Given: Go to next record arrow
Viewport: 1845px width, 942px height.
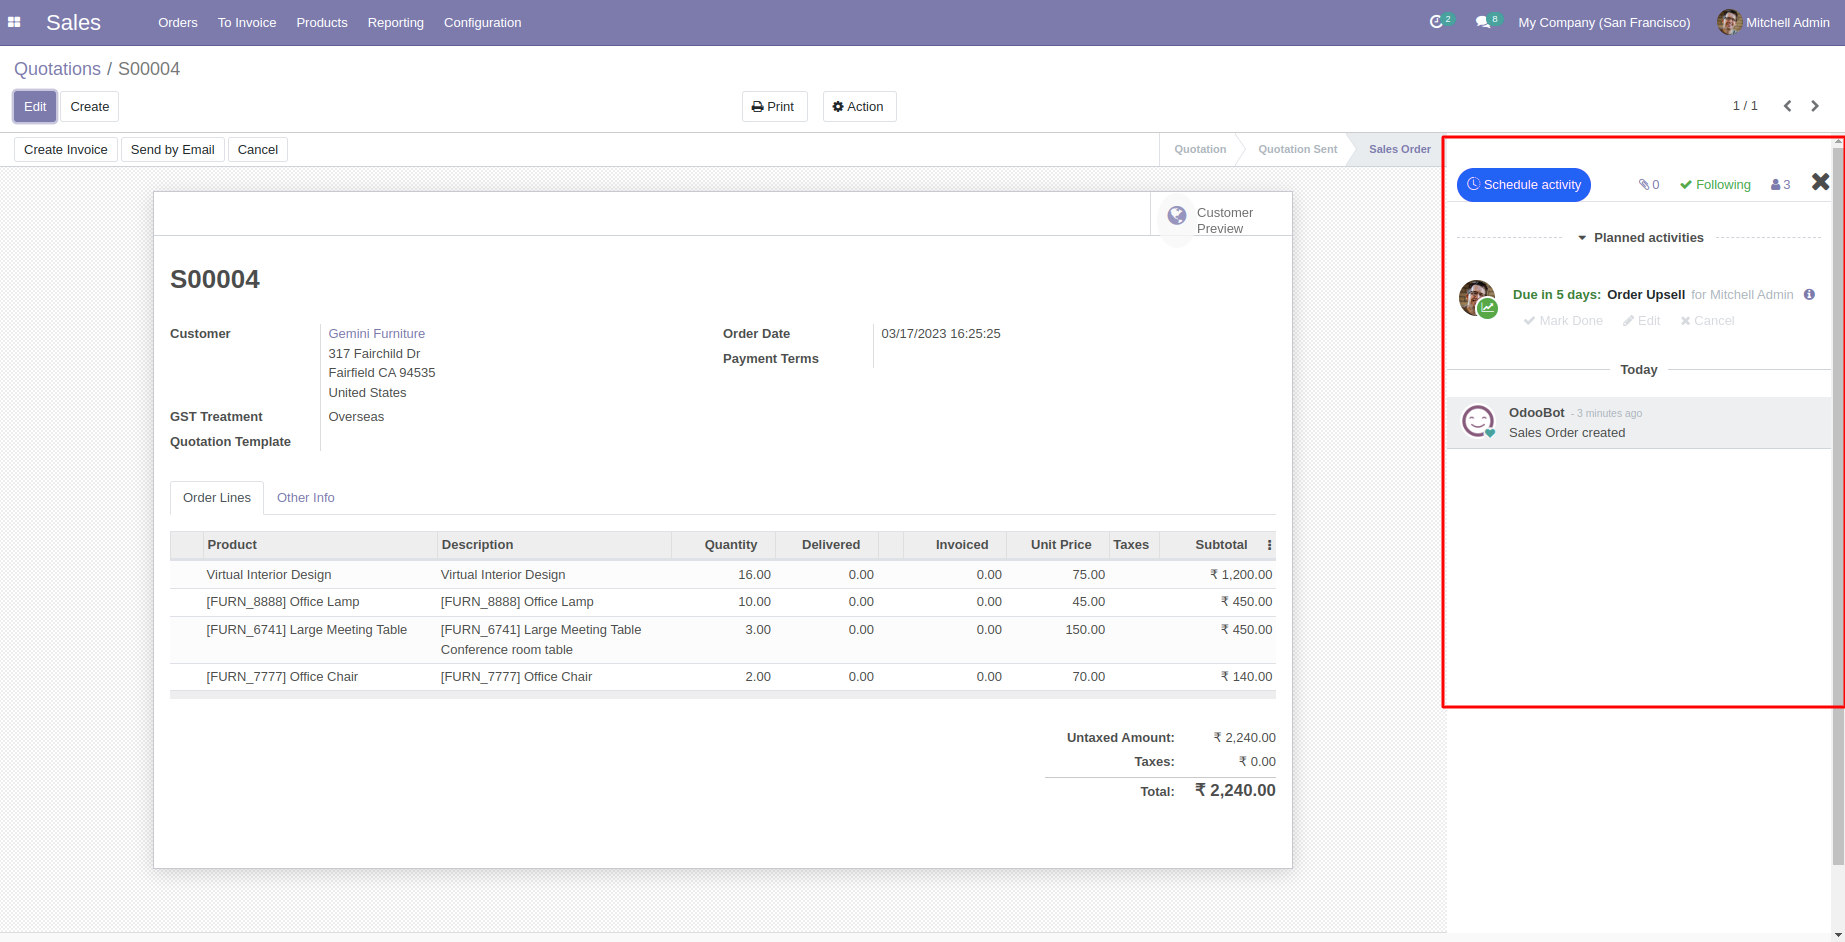Looking at the screenshot, I should coord(1815,106).
